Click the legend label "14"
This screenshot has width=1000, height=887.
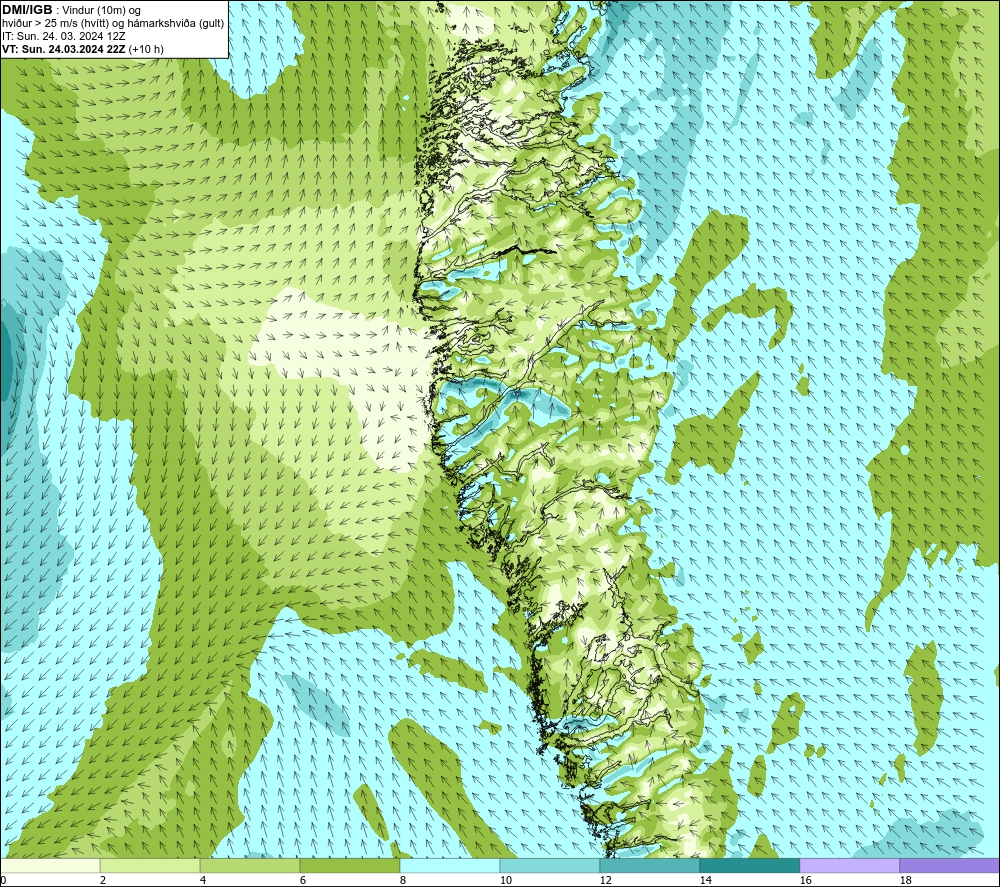pos(705,881)
